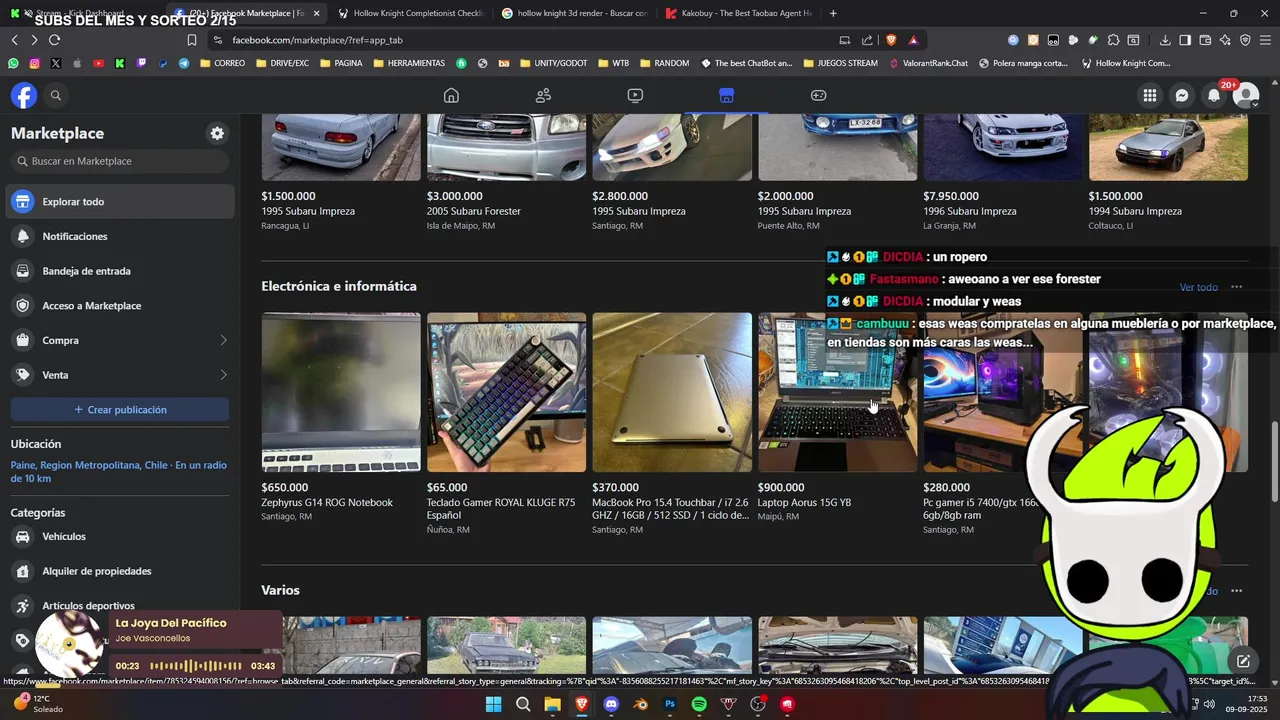Click the Notificaciones bell in Marketplace sidebar
This screenshot has width=1280, height=720.
[x=22, y=236]
